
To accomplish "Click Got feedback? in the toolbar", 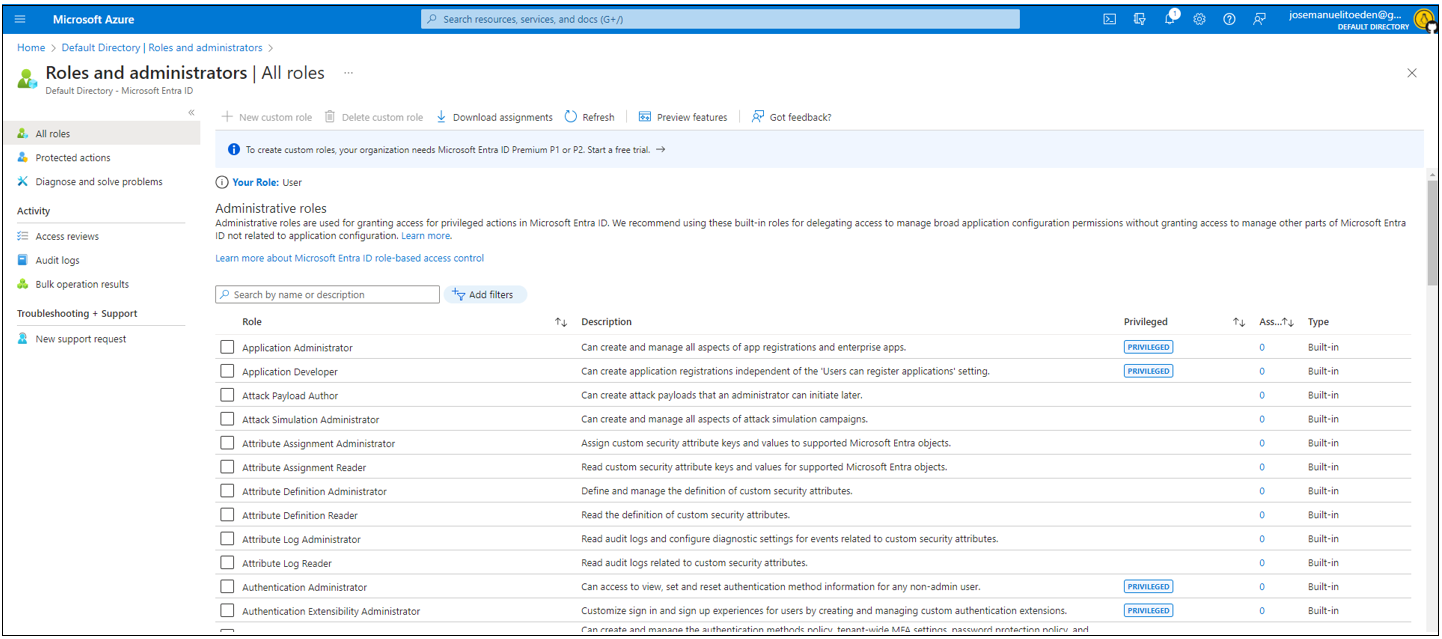I will (791, 117).
